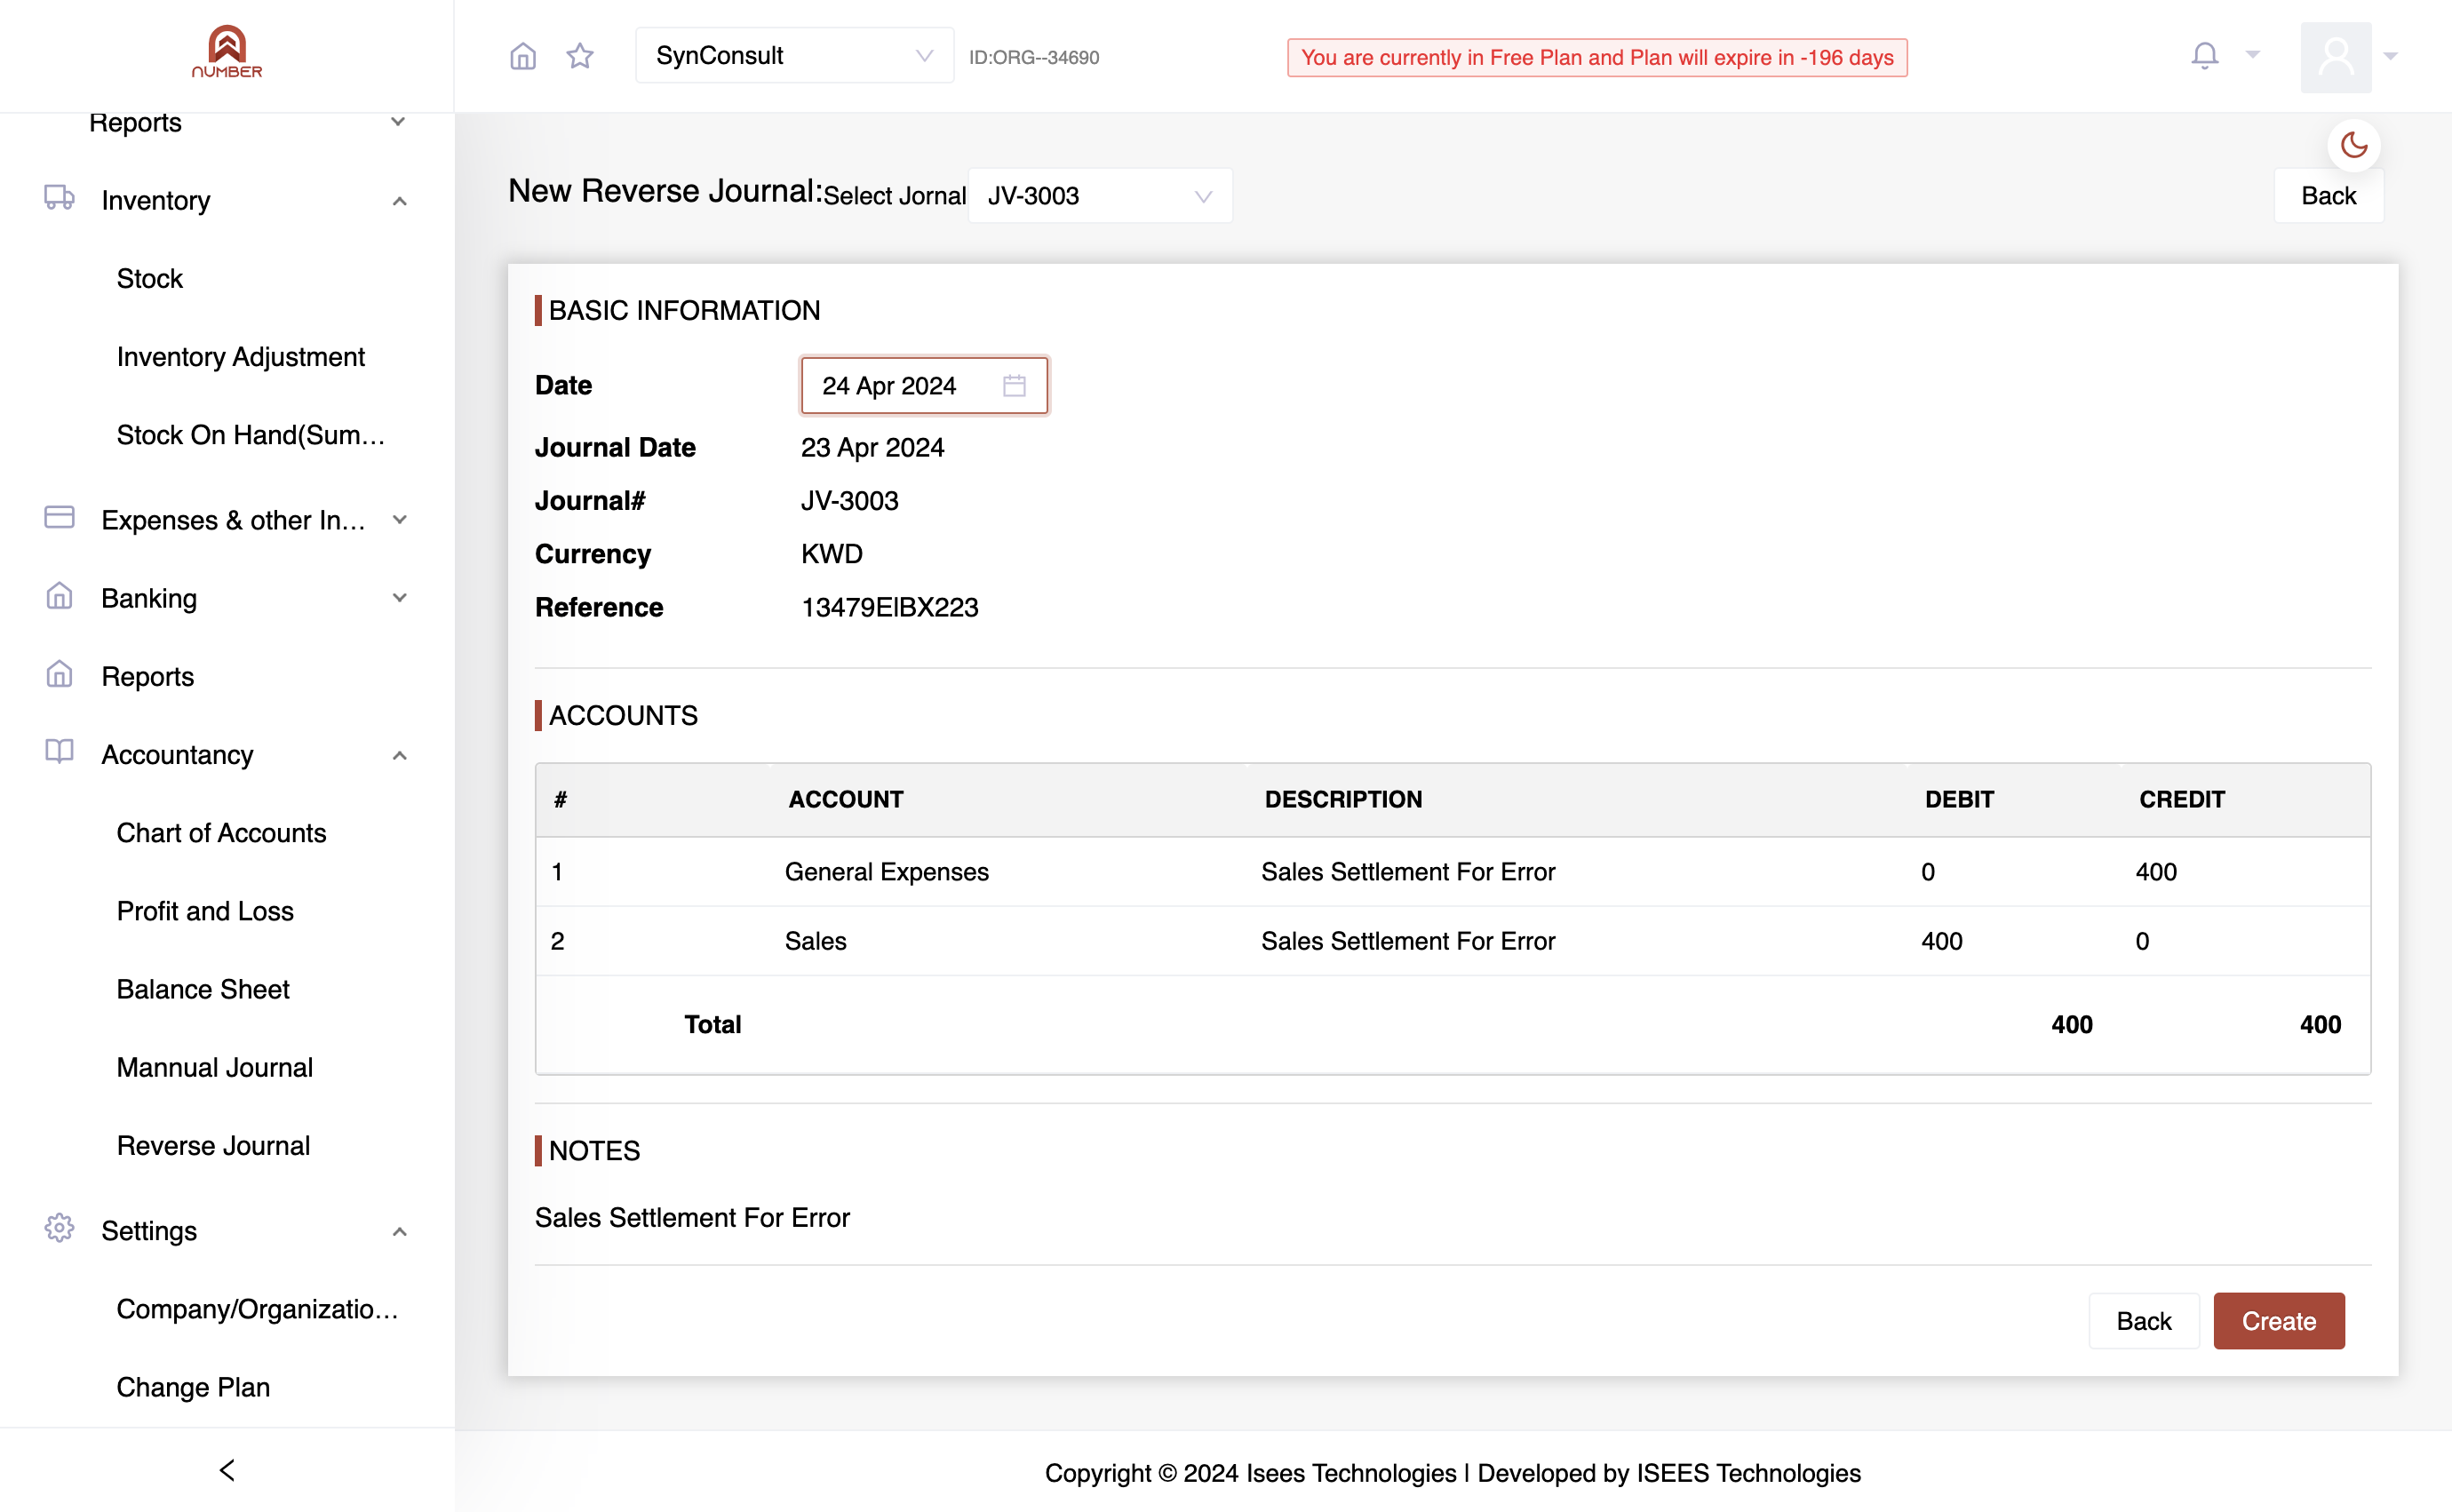Click the Date input field
The height and width of the screenshot is (1512, 2452).
[924, 386]
